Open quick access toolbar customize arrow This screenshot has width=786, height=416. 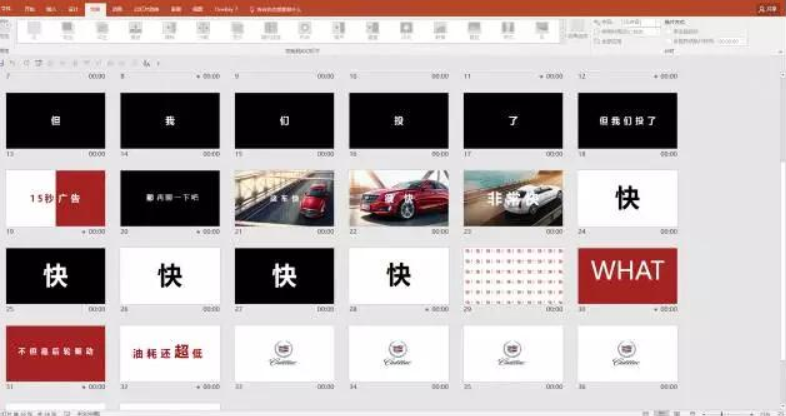point(158,63)
